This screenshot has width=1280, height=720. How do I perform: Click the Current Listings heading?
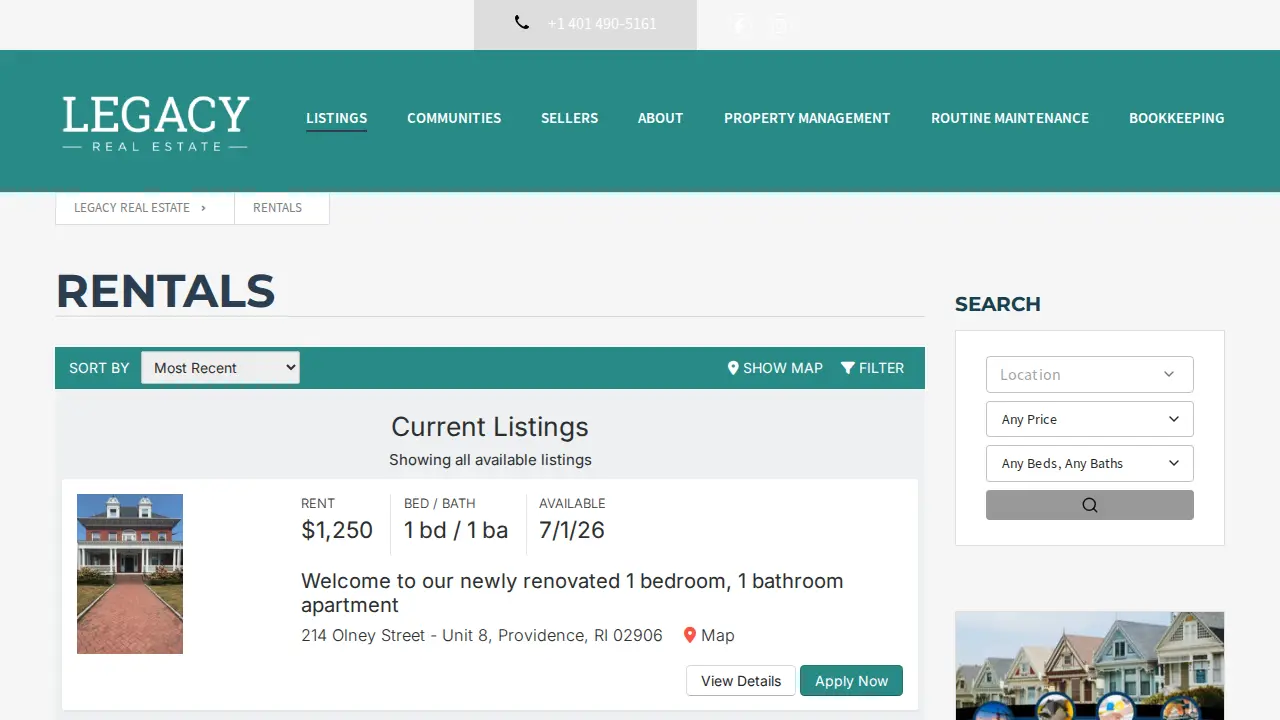click(x=490, y=427)
